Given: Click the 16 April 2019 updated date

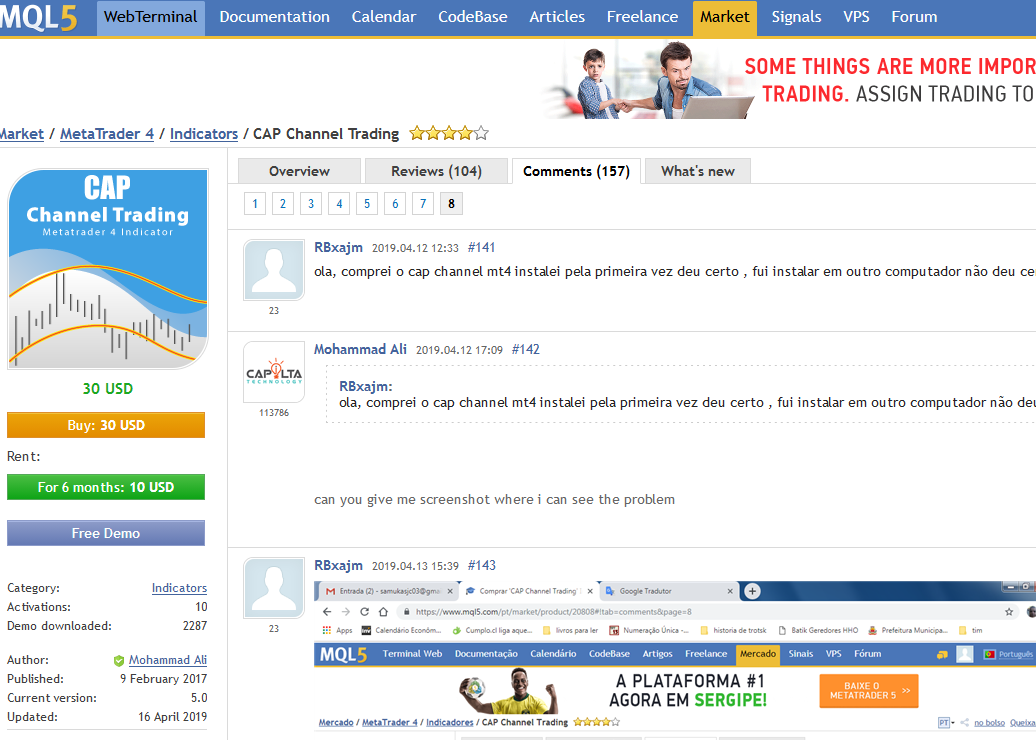Looking at the screenshot, I should coord(172,717).
